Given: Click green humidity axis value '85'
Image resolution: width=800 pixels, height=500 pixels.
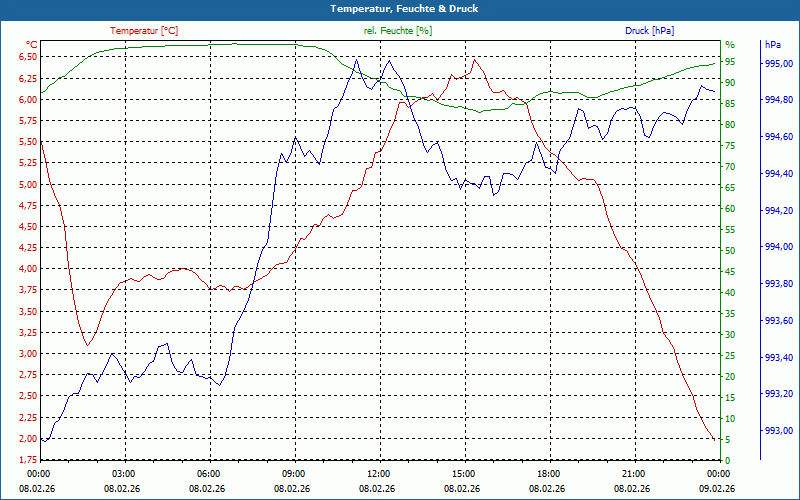Looking at the screenshot, I should [730, 104].
